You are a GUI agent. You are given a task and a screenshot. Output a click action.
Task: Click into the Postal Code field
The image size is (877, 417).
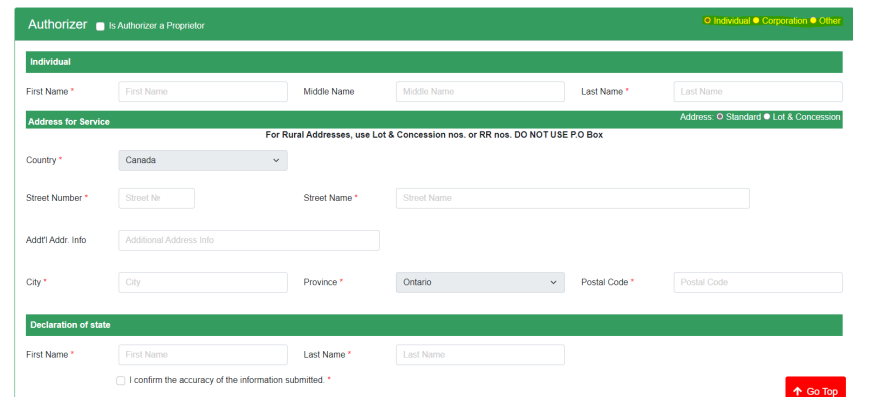758,282
